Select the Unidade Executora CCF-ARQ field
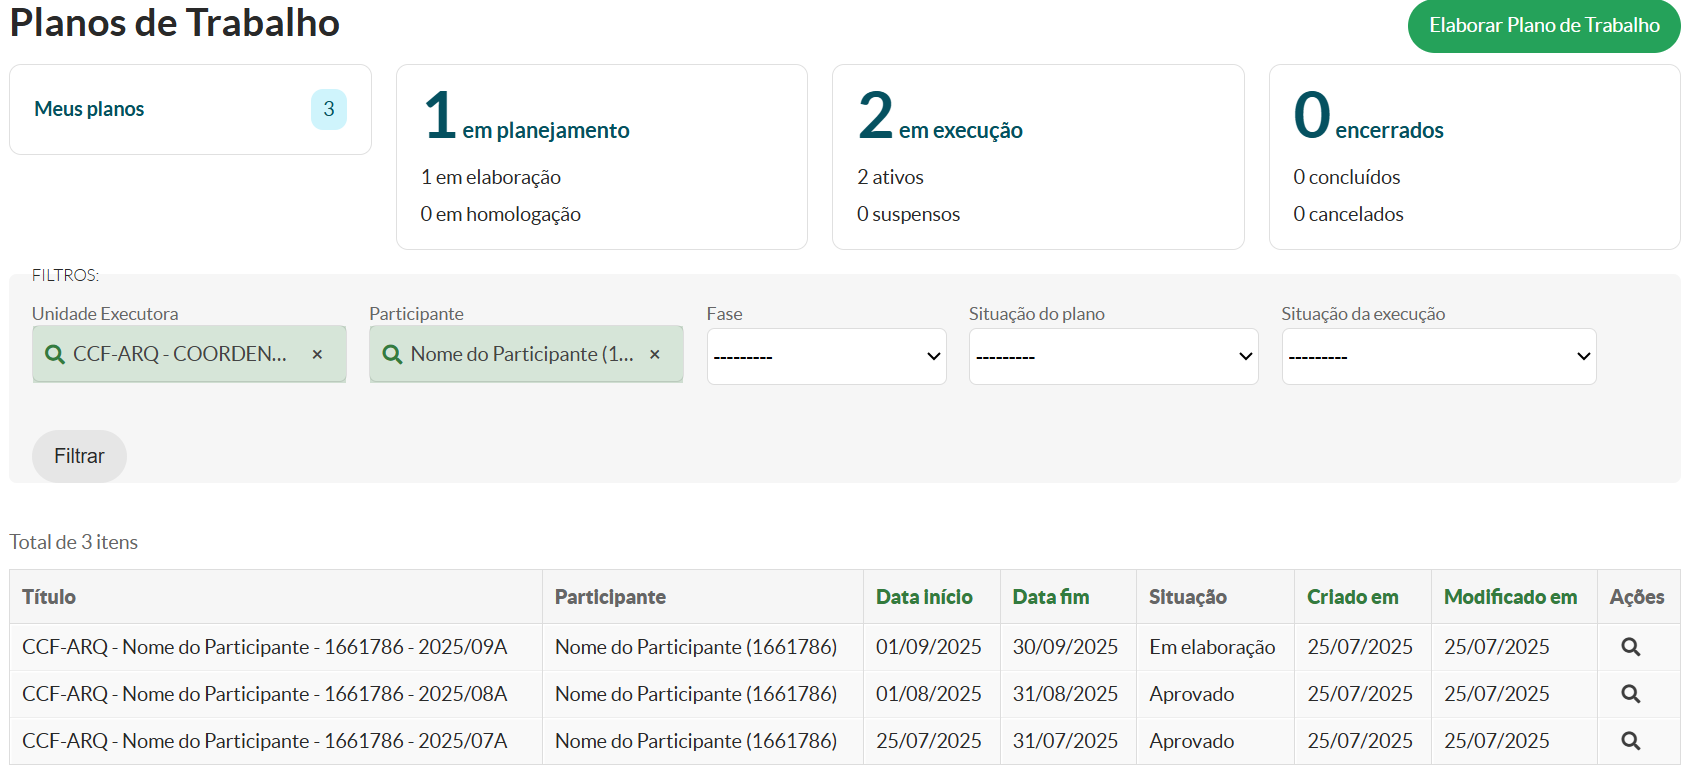This screenshot has height=778, width=1687. tap(189, 354)
